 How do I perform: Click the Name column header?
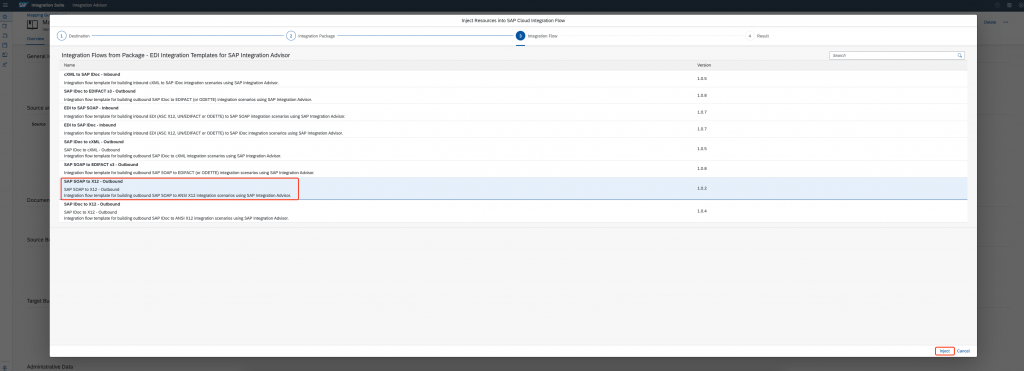point(69,65)
